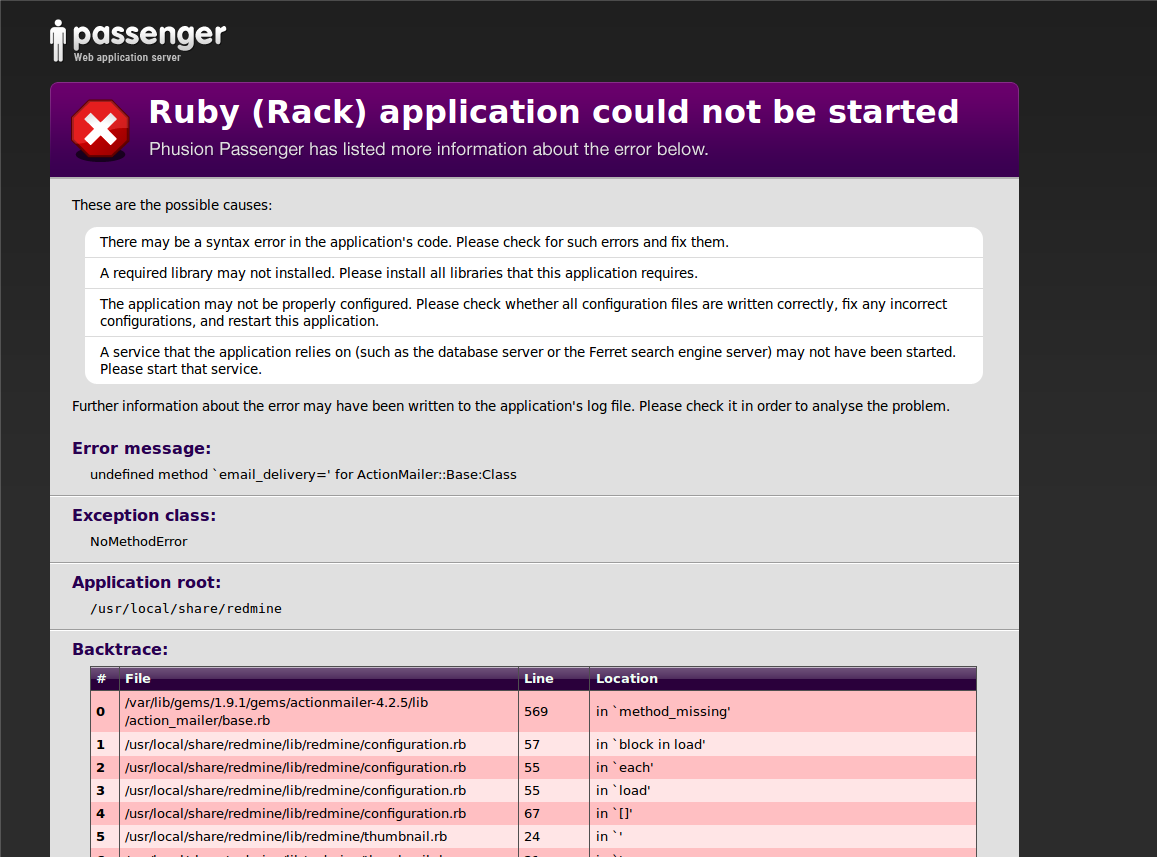Screen dimensions: 1157x857
Task: Click line number 569 in the backtrace
Action: tap(535, 711)
